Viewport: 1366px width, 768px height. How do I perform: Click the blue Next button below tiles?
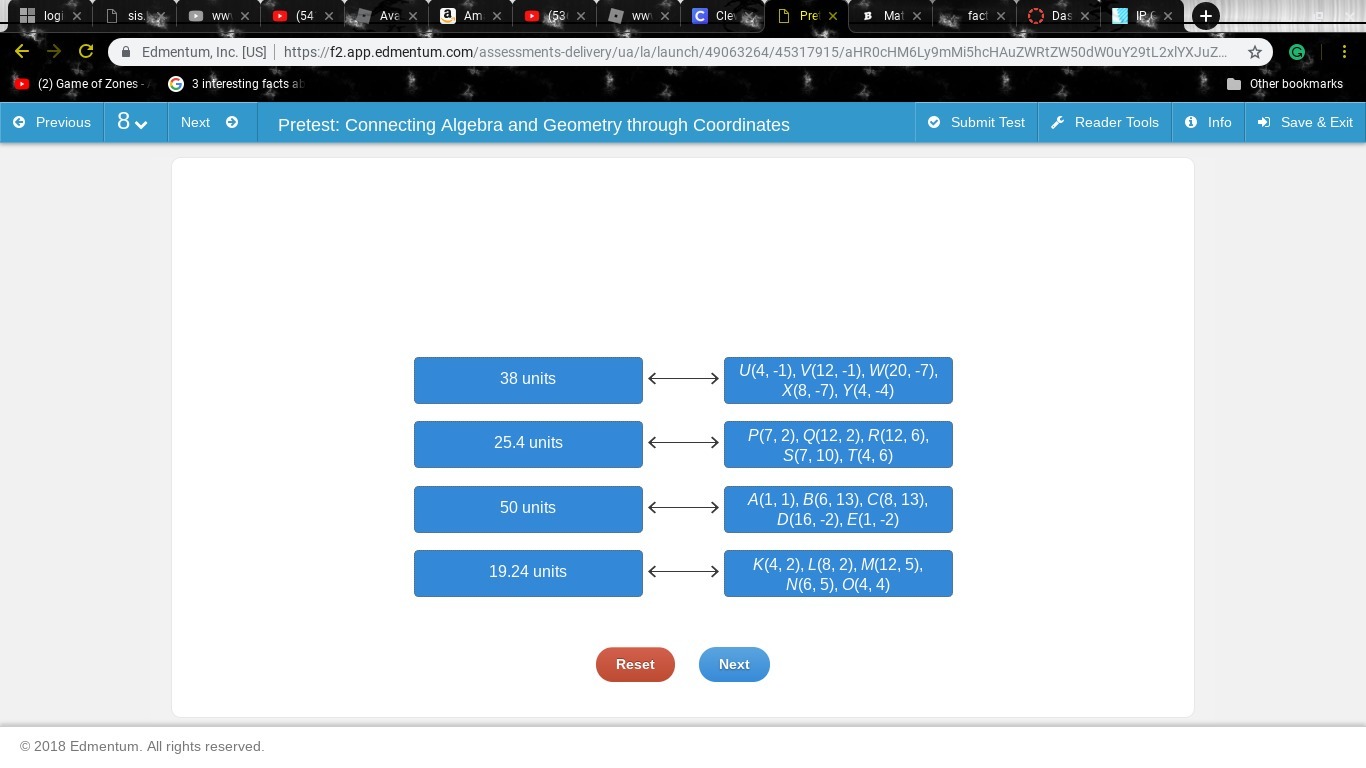[734, 664]
